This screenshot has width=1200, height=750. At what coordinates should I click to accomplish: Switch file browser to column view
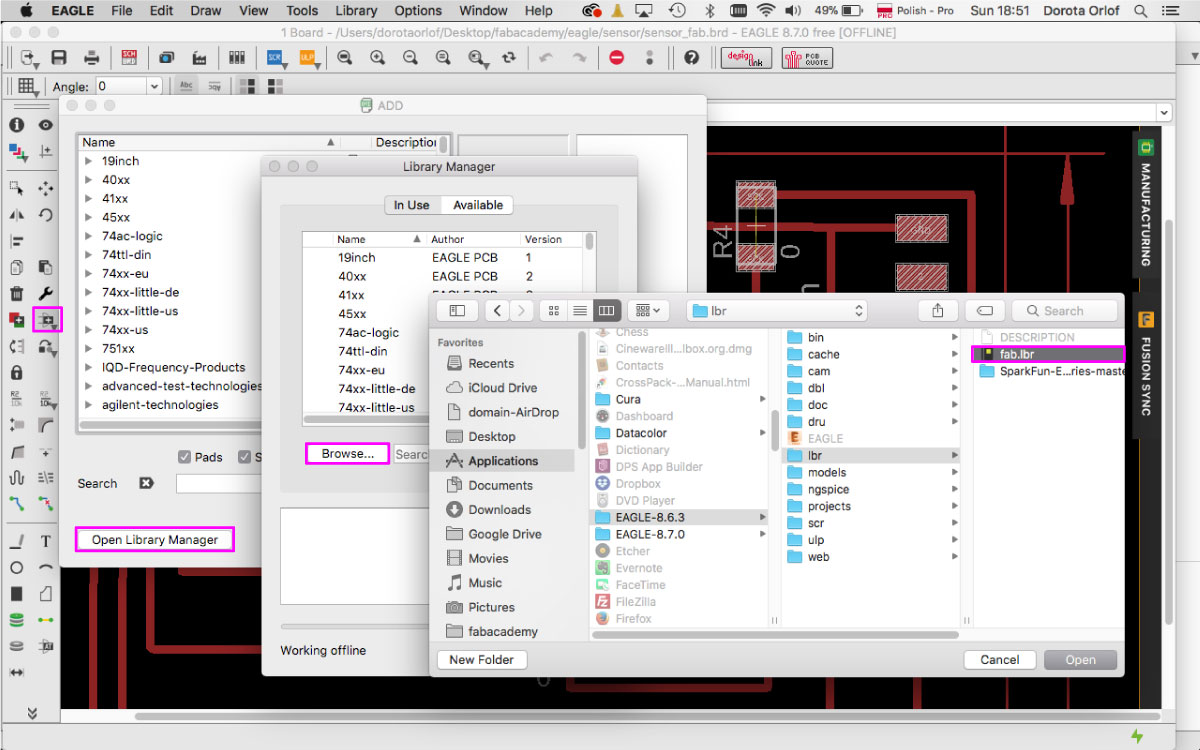point(607,311)
